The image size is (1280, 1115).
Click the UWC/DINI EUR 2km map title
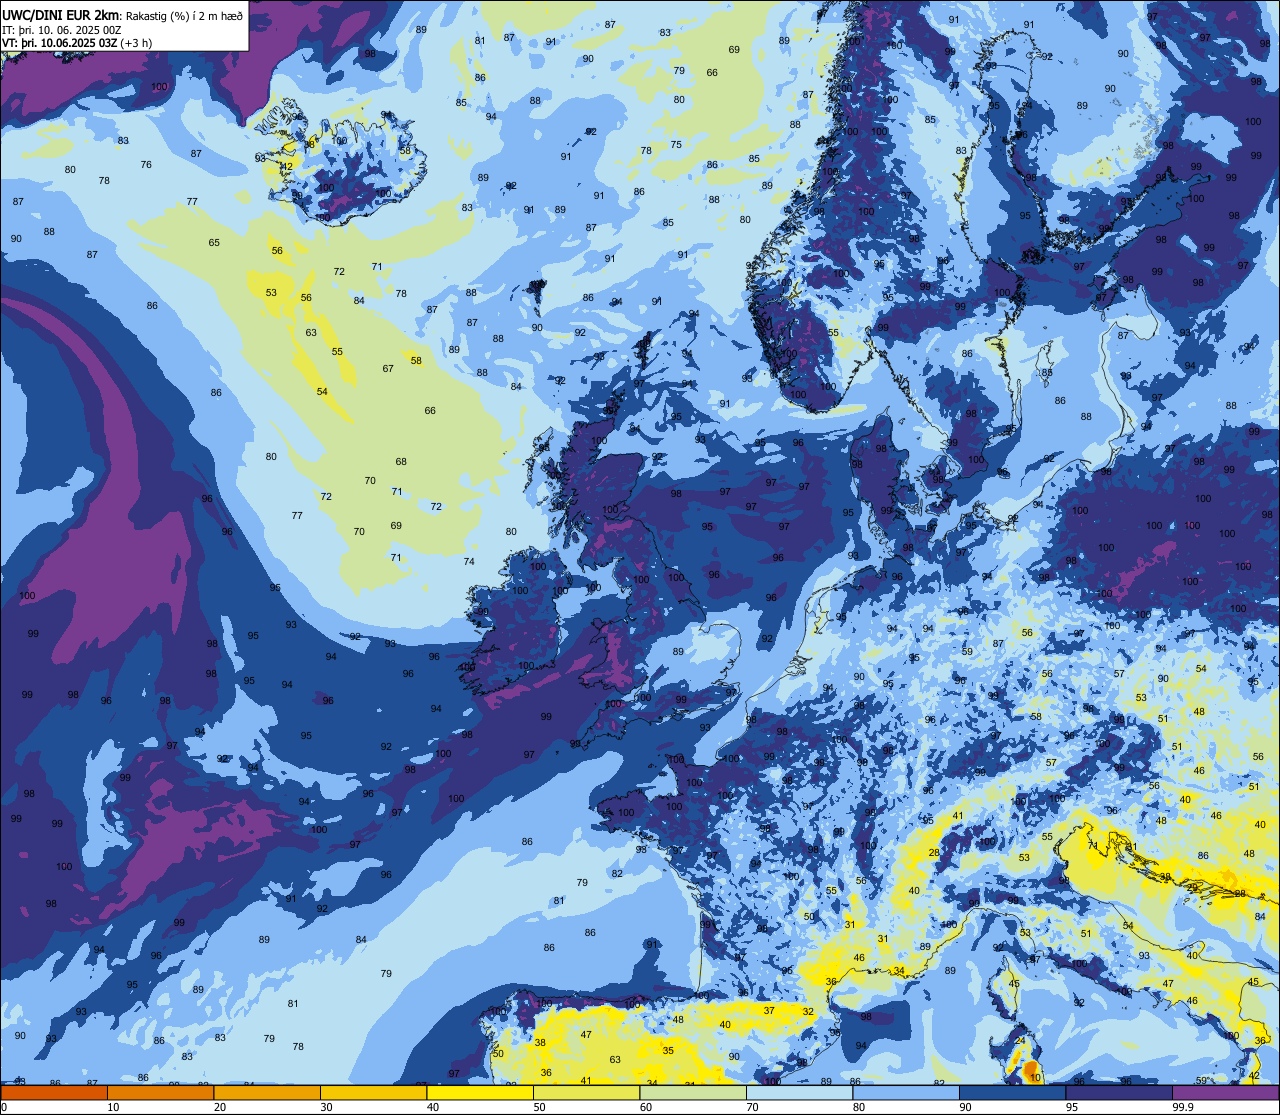point(62,14)
